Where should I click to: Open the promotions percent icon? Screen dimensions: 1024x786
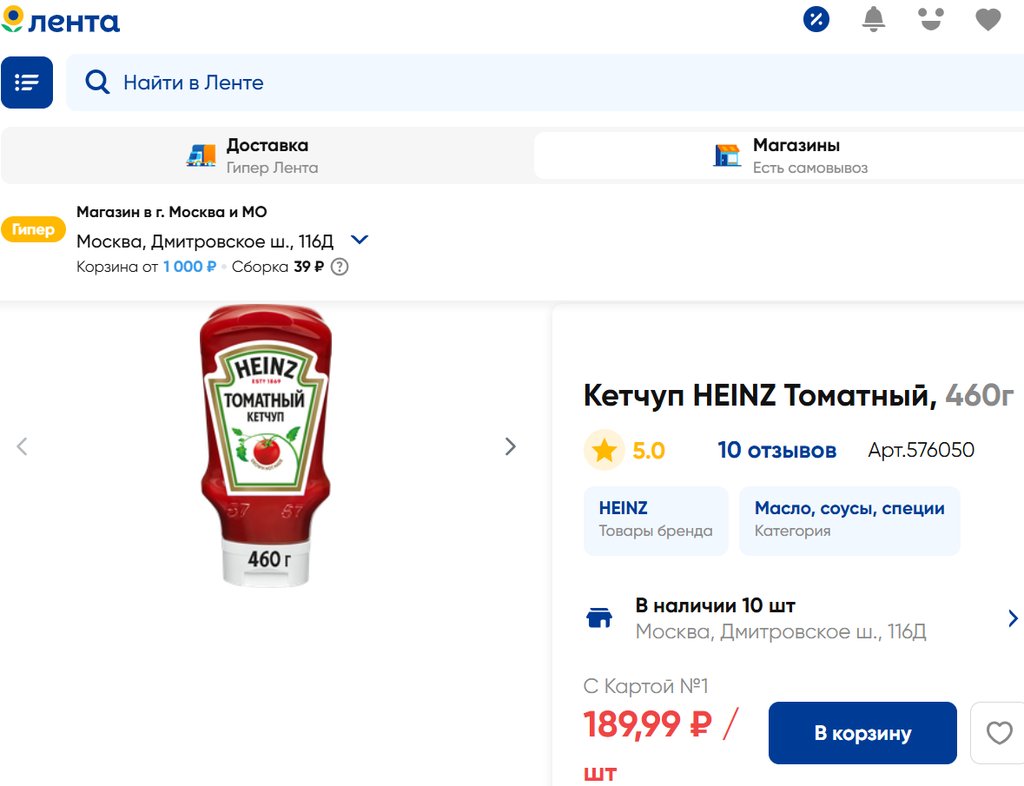coord(816,19)
